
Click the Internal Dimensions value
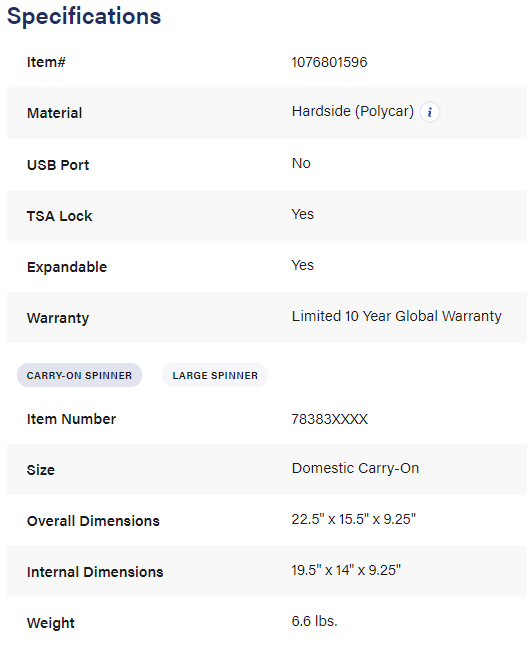tap(346, 570)
